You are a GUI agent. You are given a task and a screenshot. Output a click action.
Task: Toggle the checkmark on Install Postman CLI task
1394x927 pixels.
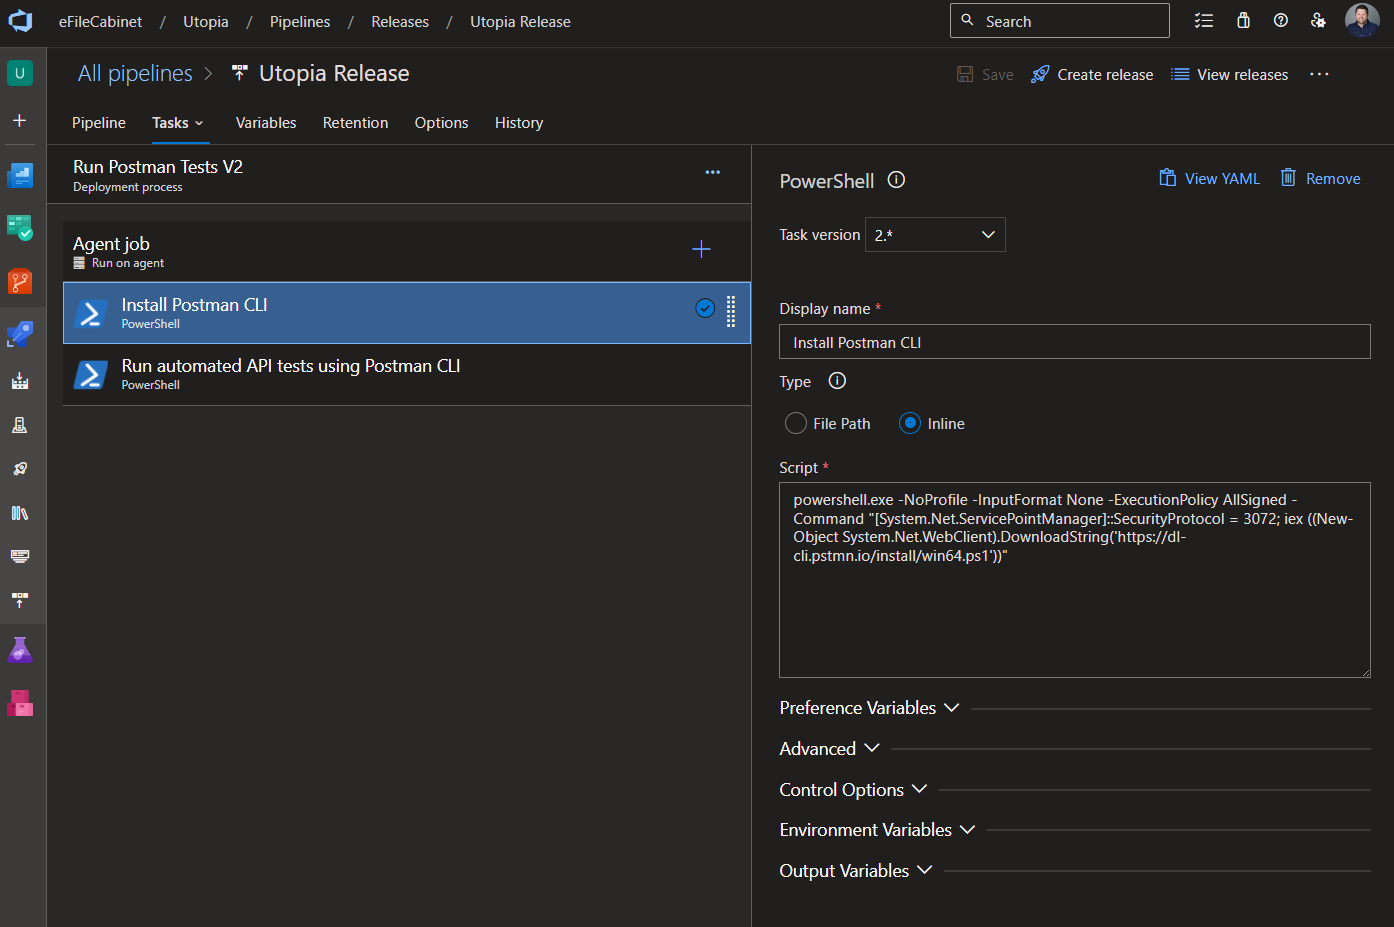(705, 308)
